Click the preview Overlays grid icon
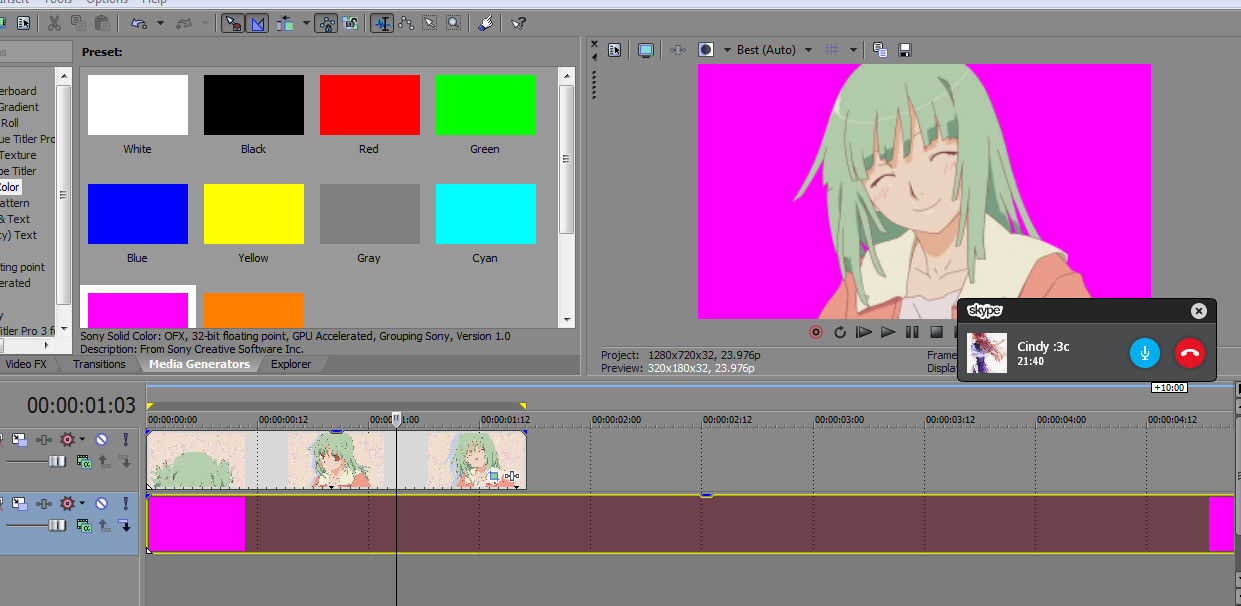This screenshot has width=1241, height=606. coord(834,49)
